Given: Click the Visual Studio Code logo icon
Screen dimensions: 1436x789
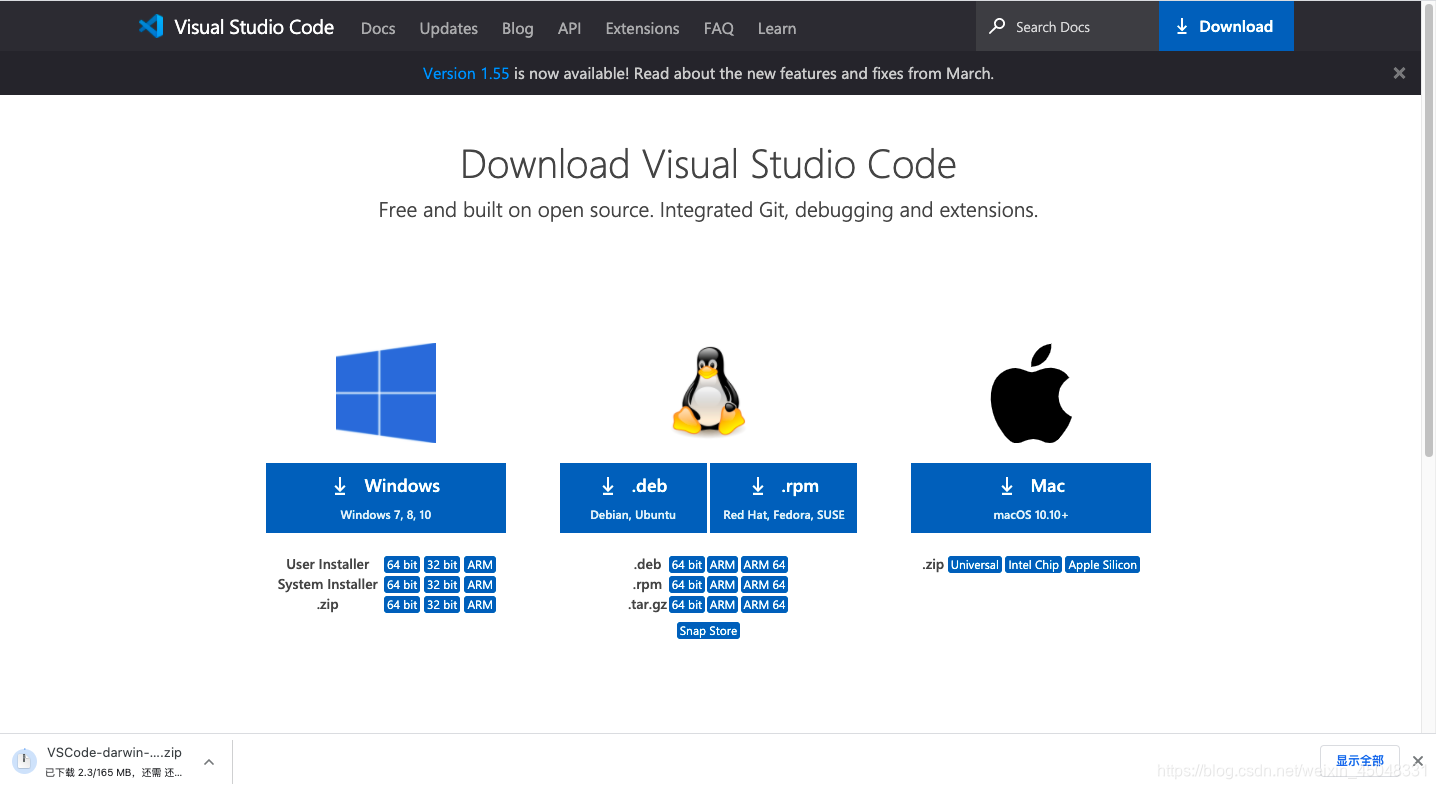Looking at the screenshot, I should pos(151,26).
